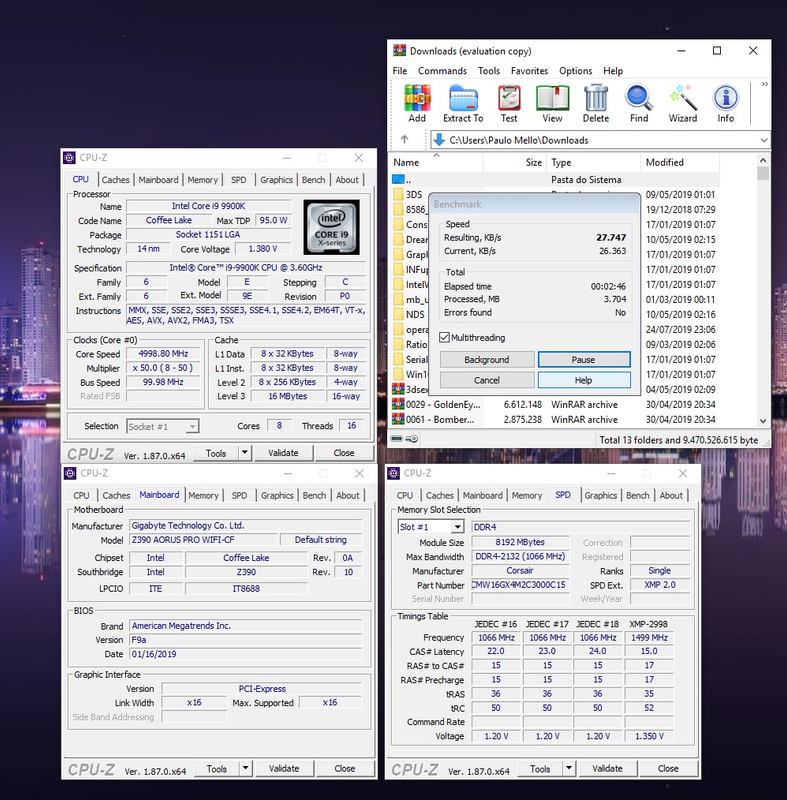Click WinRAR file list scrollbar up arrow
787x800 pixels.
tap(763, 160)
